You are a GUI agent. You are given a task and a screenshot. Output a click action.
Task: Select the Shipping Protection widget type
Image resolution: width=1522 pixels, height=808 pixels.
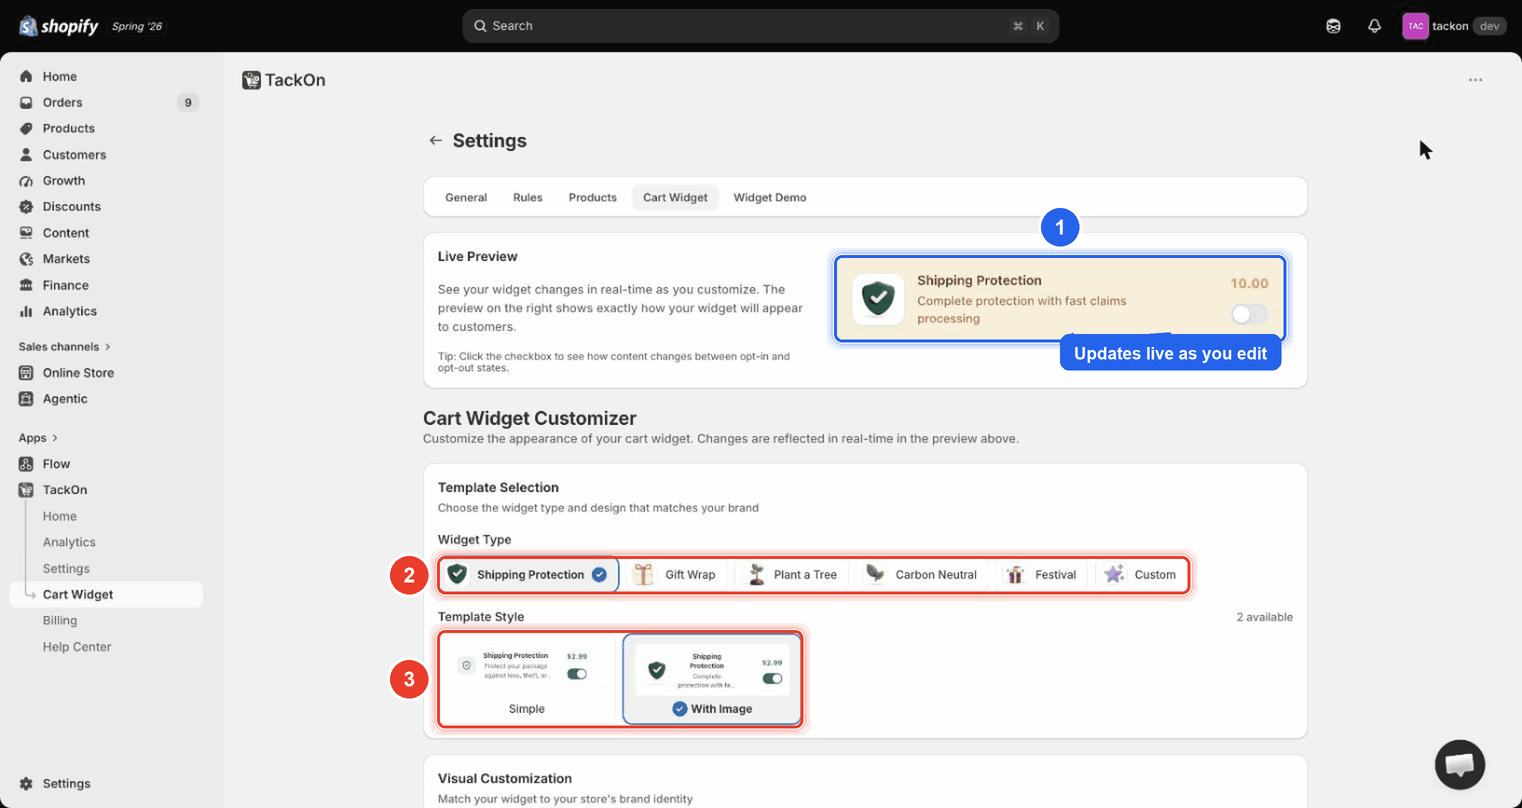point(528,575)
